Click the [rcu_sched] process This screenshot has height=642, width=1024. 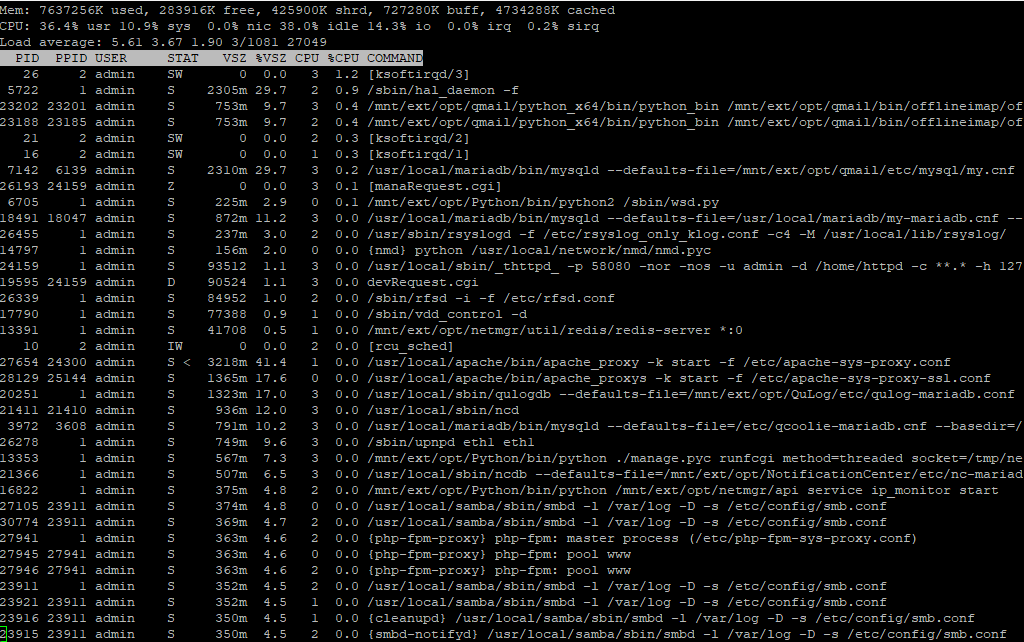tap(411, 346)
